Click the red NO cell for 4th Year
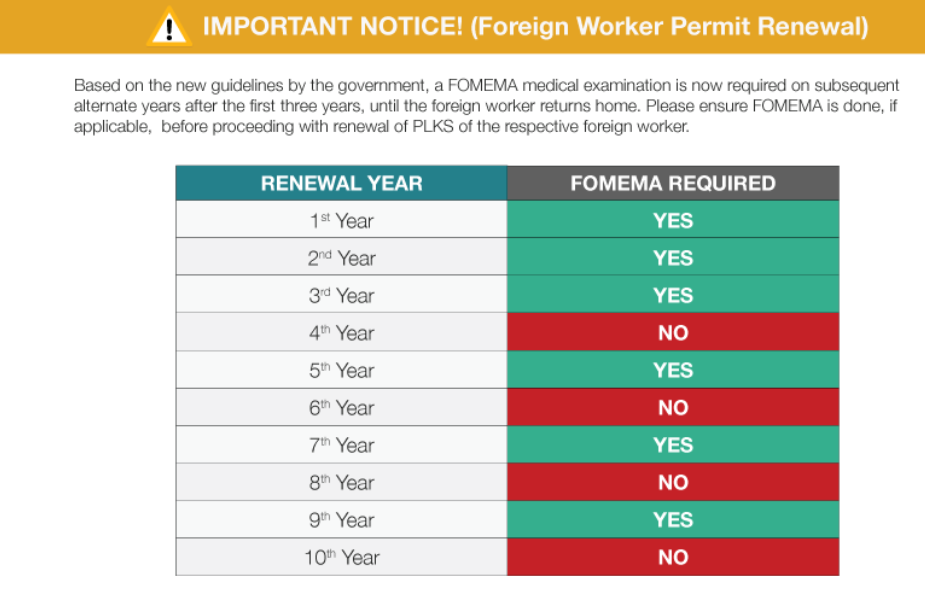 pyautogui.click(x=673, y=332)
